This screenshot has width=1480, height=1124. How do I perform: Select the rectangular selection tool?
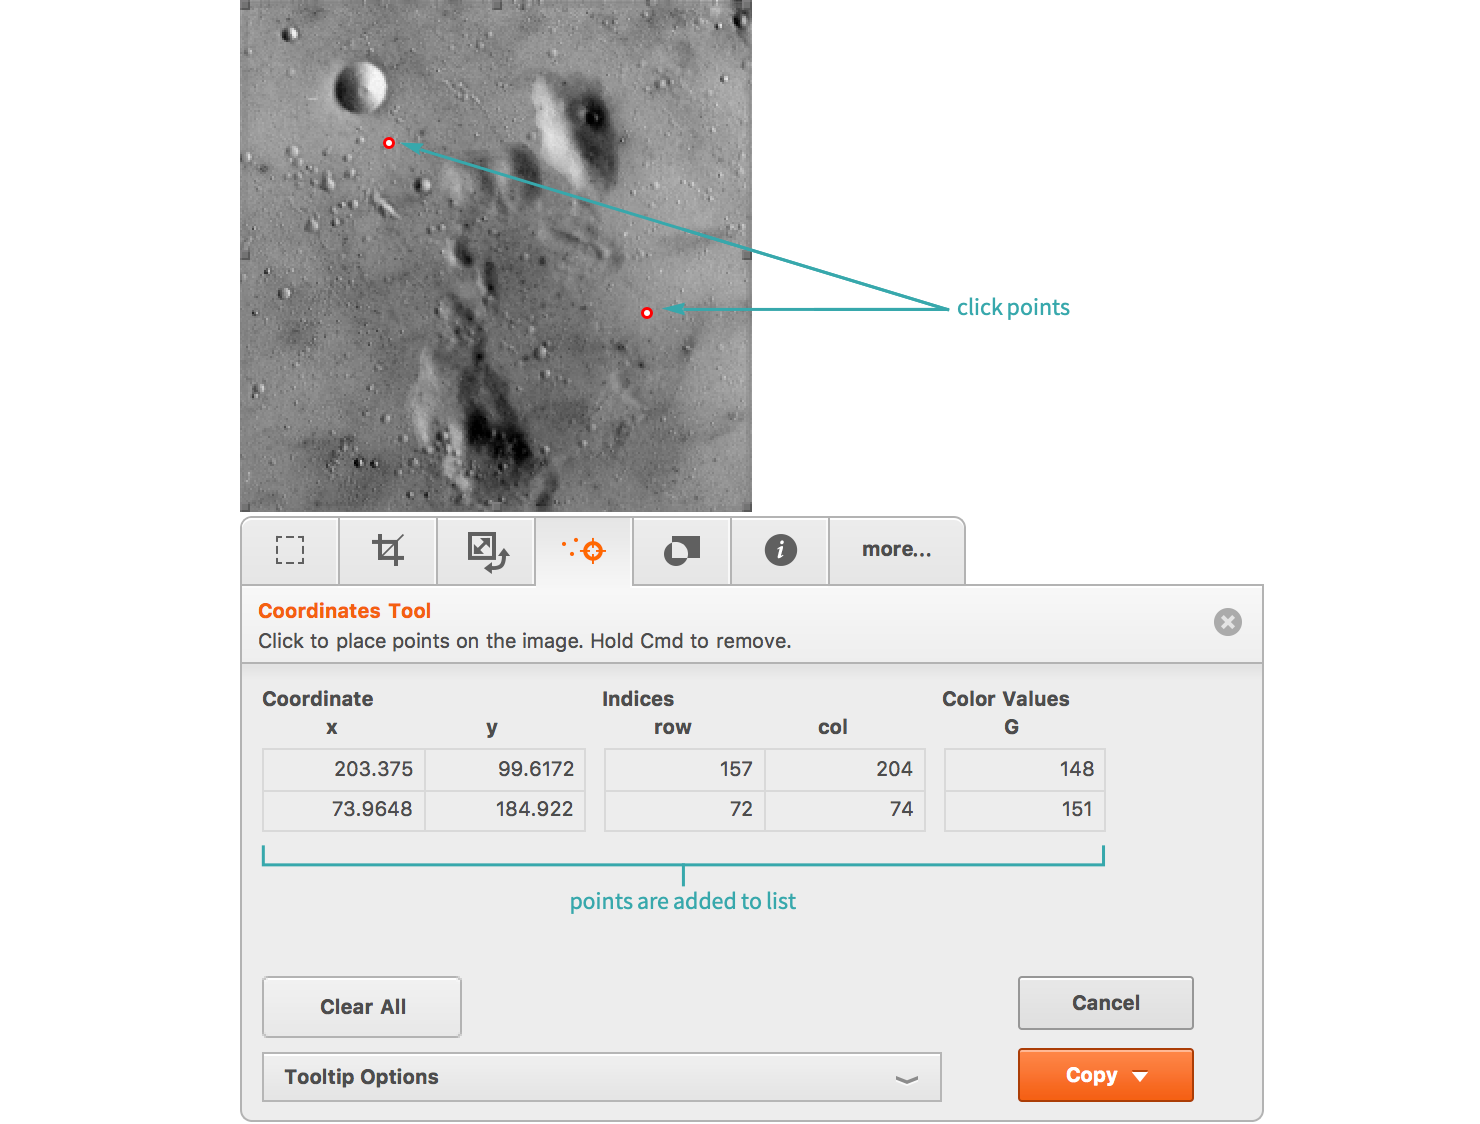click(290, 550)
